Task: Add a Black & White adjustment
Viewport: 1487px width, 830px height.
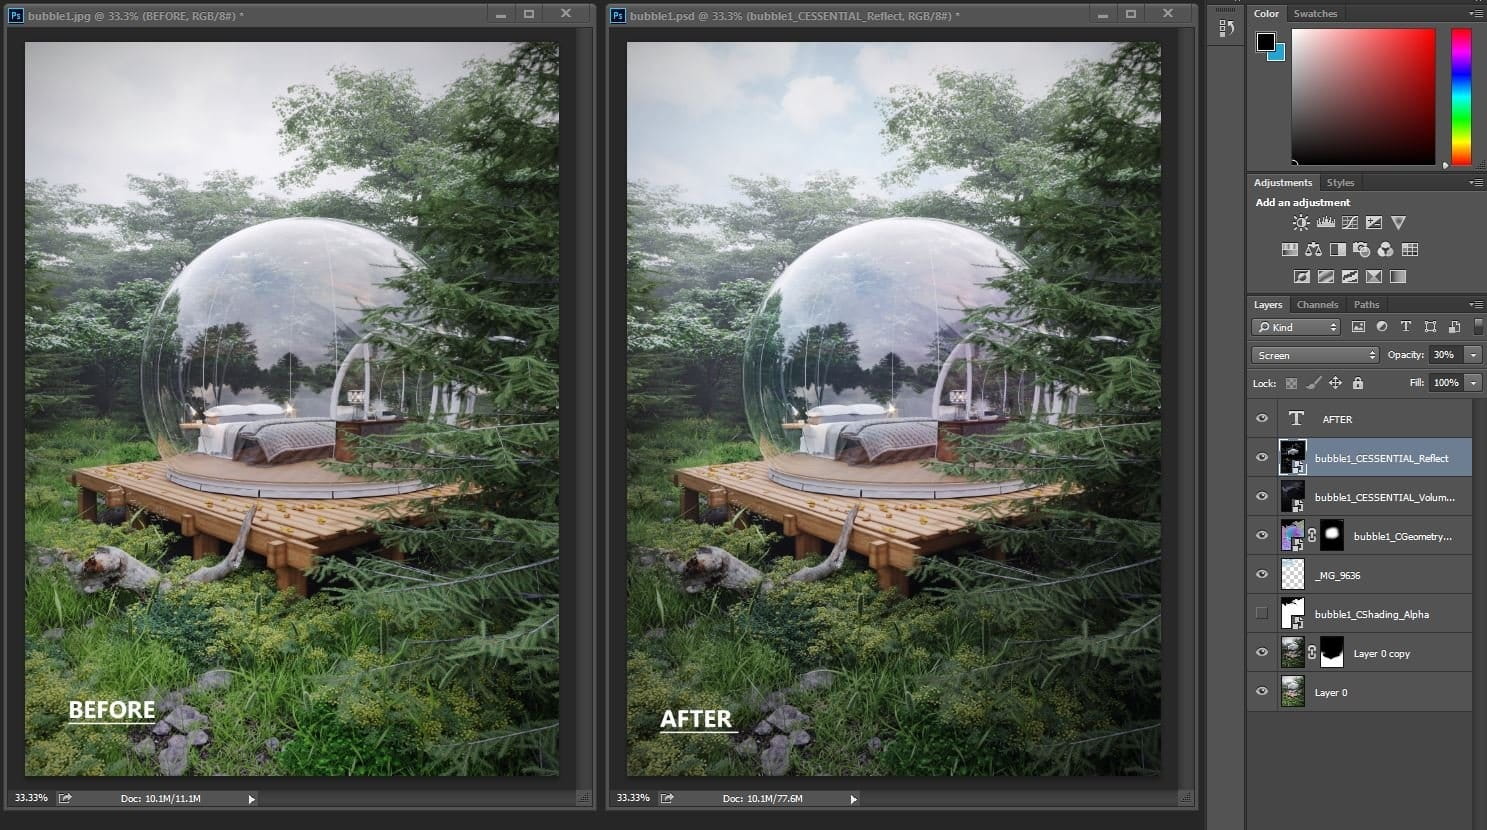Action: pos(1338,250)
